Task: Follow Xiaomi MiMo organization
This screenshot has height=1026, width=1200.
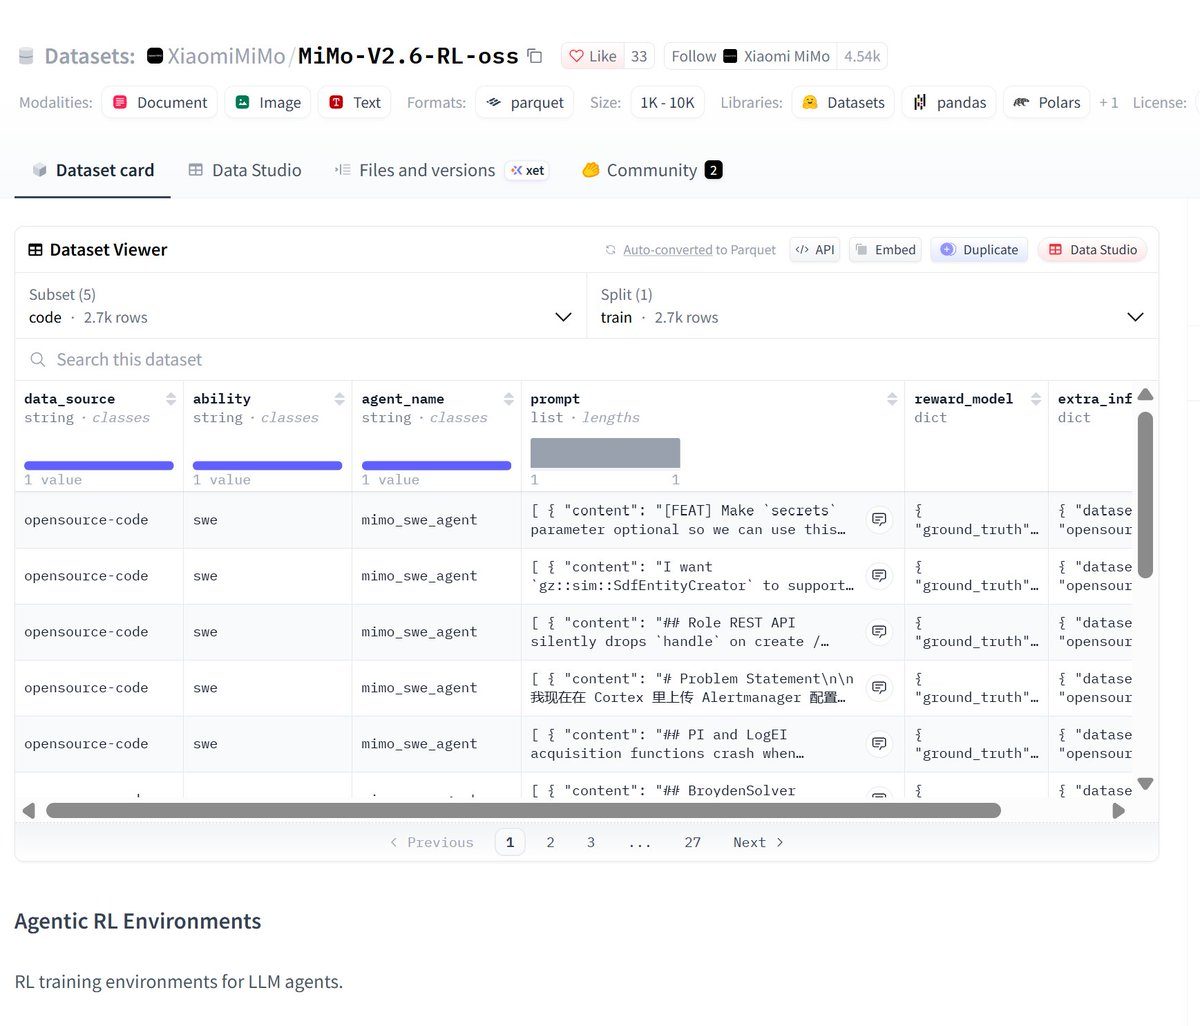Action: click(750, 56)
